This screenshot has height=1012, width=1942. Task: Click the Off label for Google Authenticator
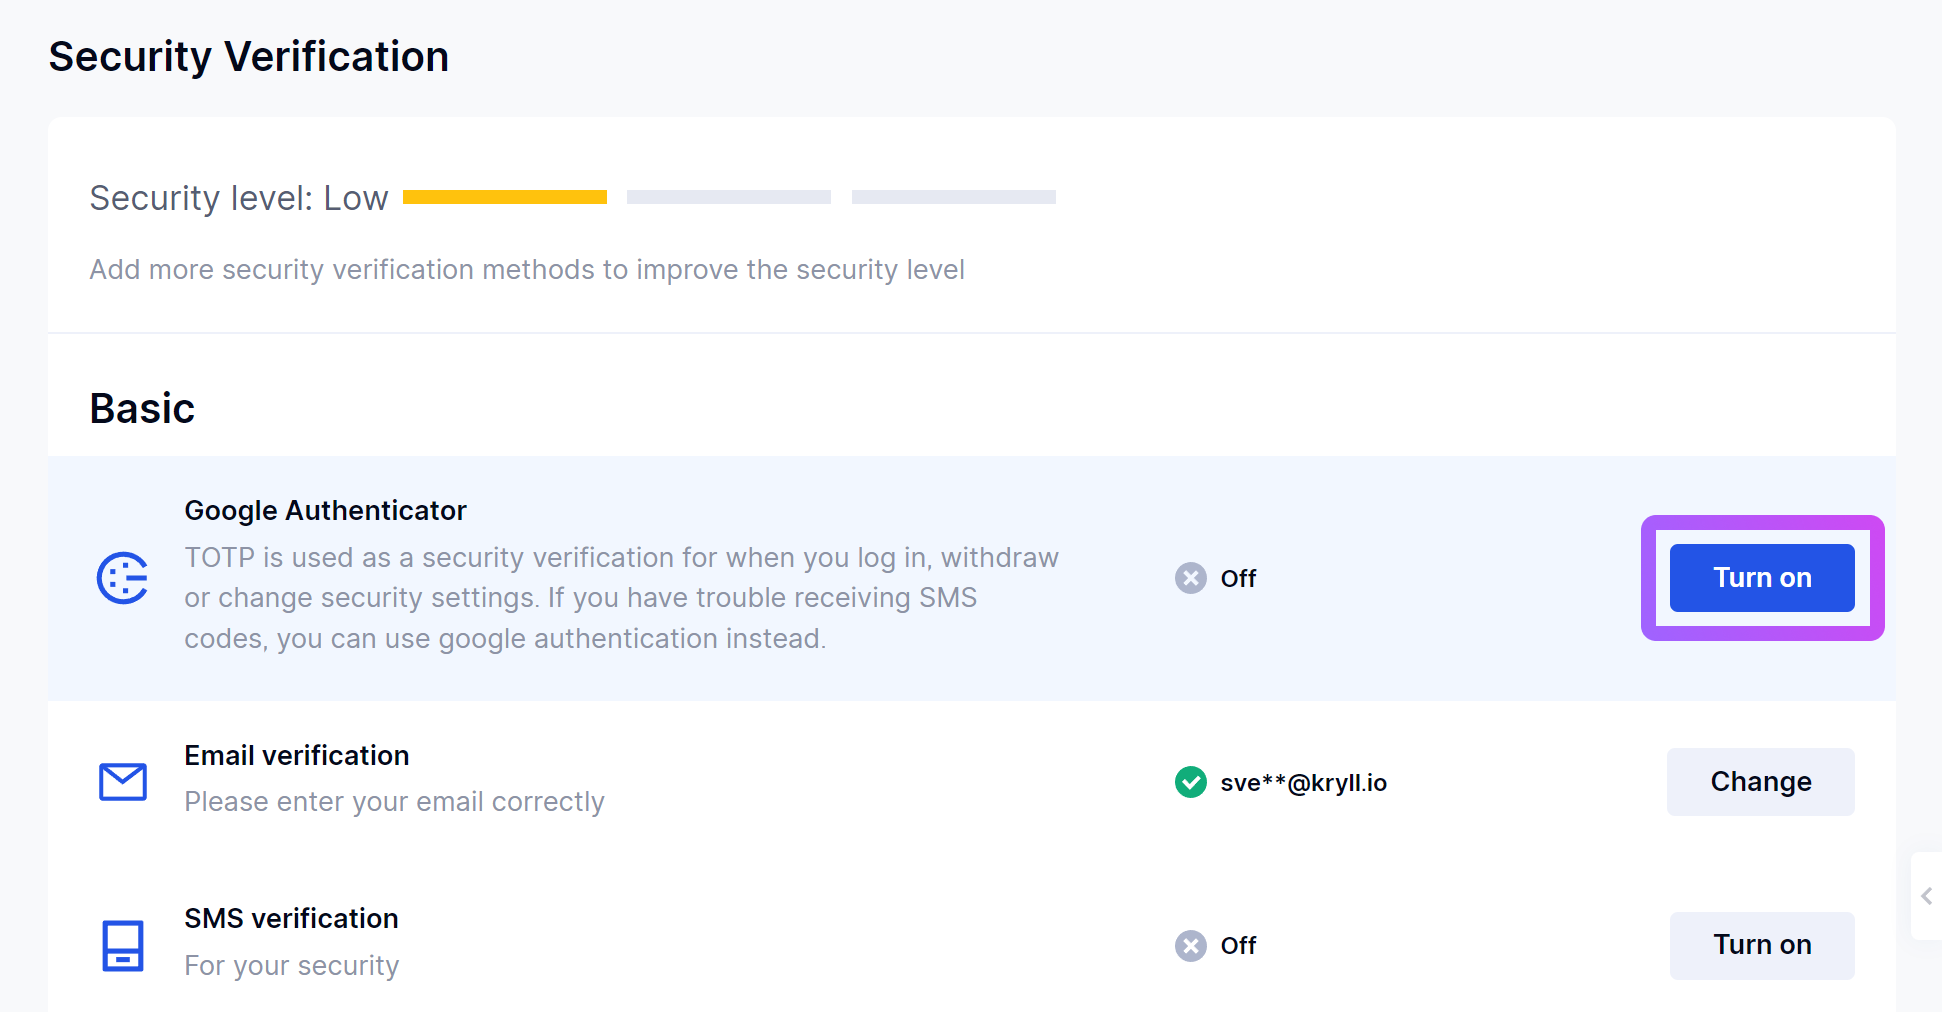(x=1238, y=579)
